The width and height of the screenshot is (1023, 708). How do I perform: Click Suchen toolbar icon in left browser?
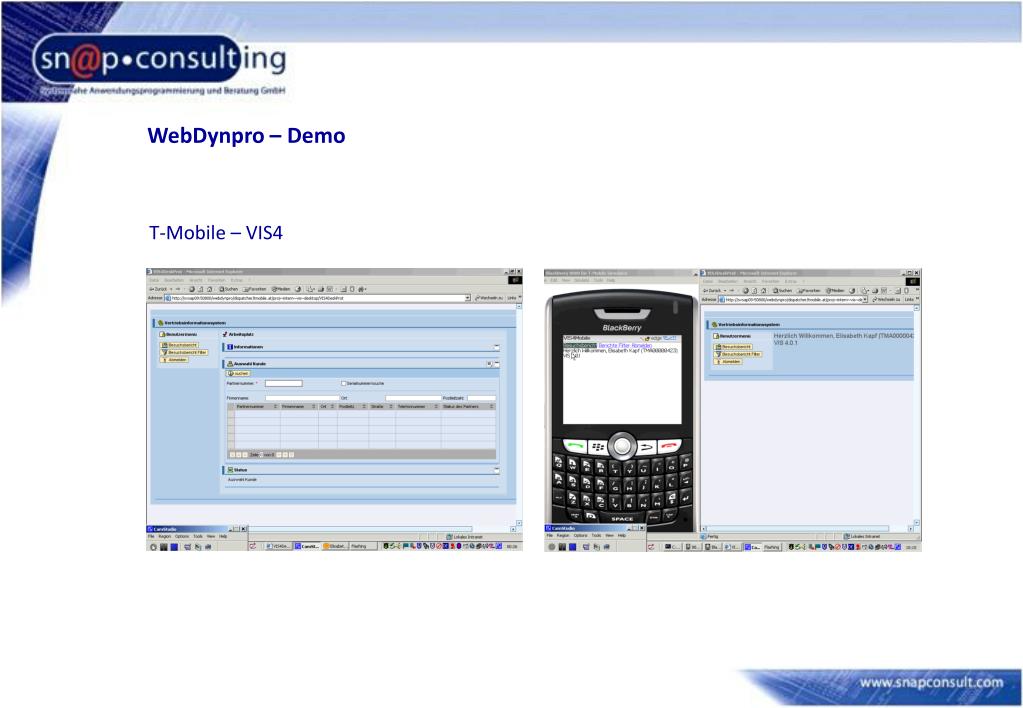pos(229,288)
